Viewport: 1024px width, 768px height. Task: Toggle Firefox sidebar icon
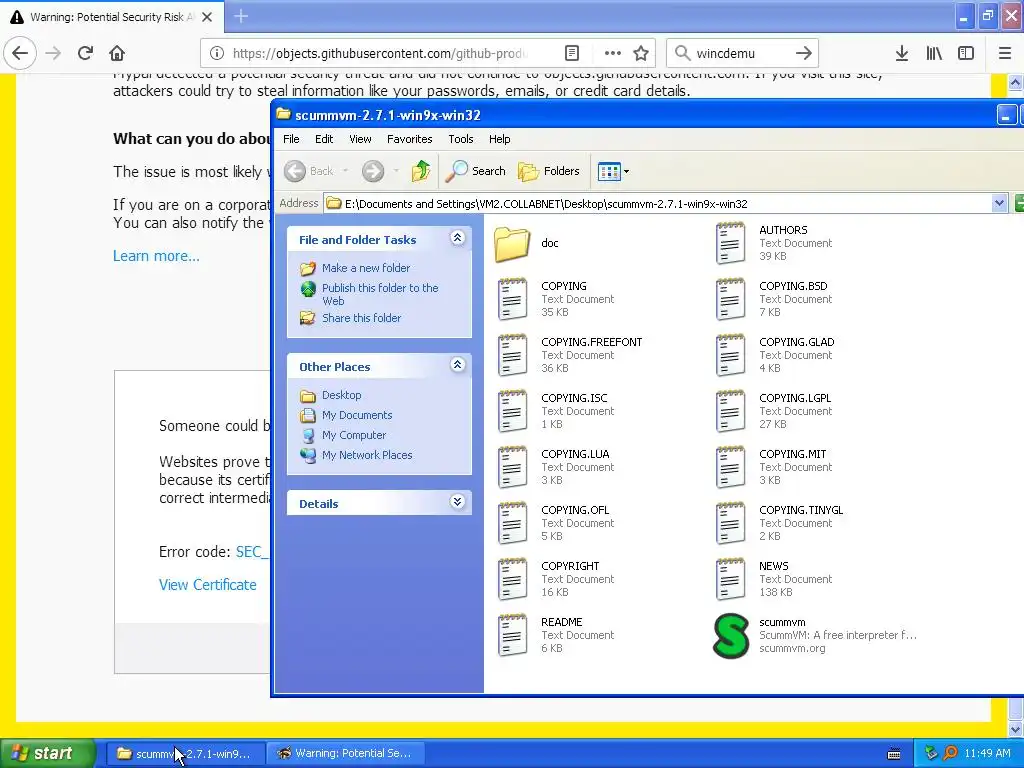(x=966, y=53)
